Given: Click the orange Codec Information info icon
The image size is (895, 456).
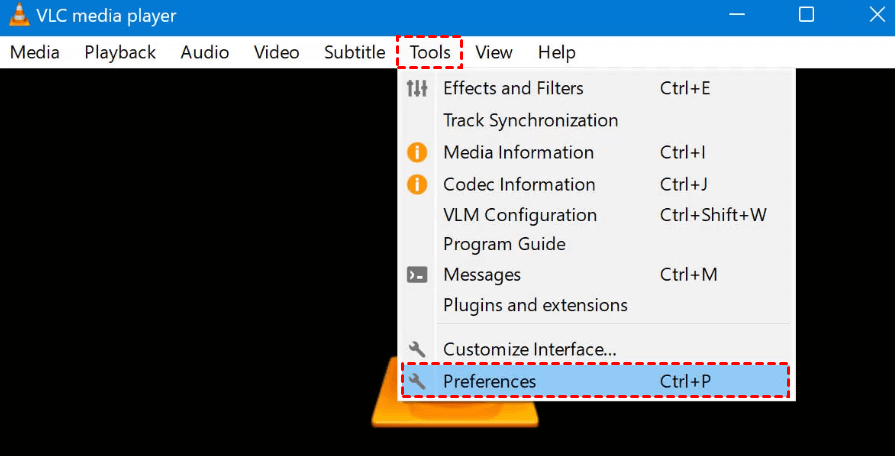Looking at the screenshot, I should coord(417,184).
